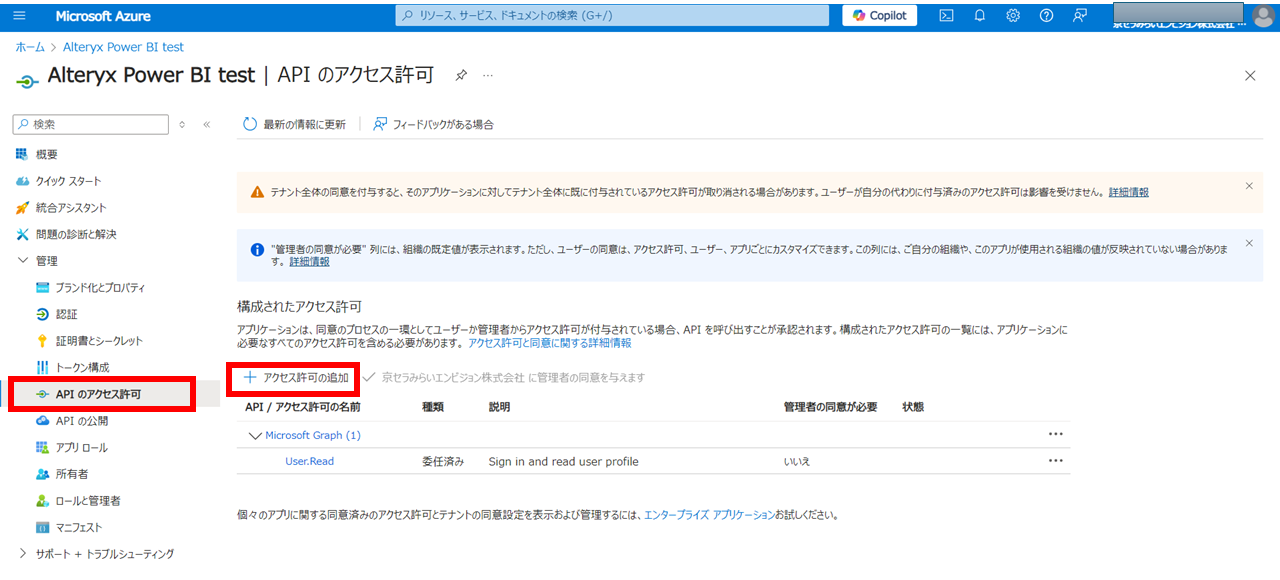Screen dimensions: 1280x580
Task: Open 詳細情報 link in warning banner
Action: 1128,192
